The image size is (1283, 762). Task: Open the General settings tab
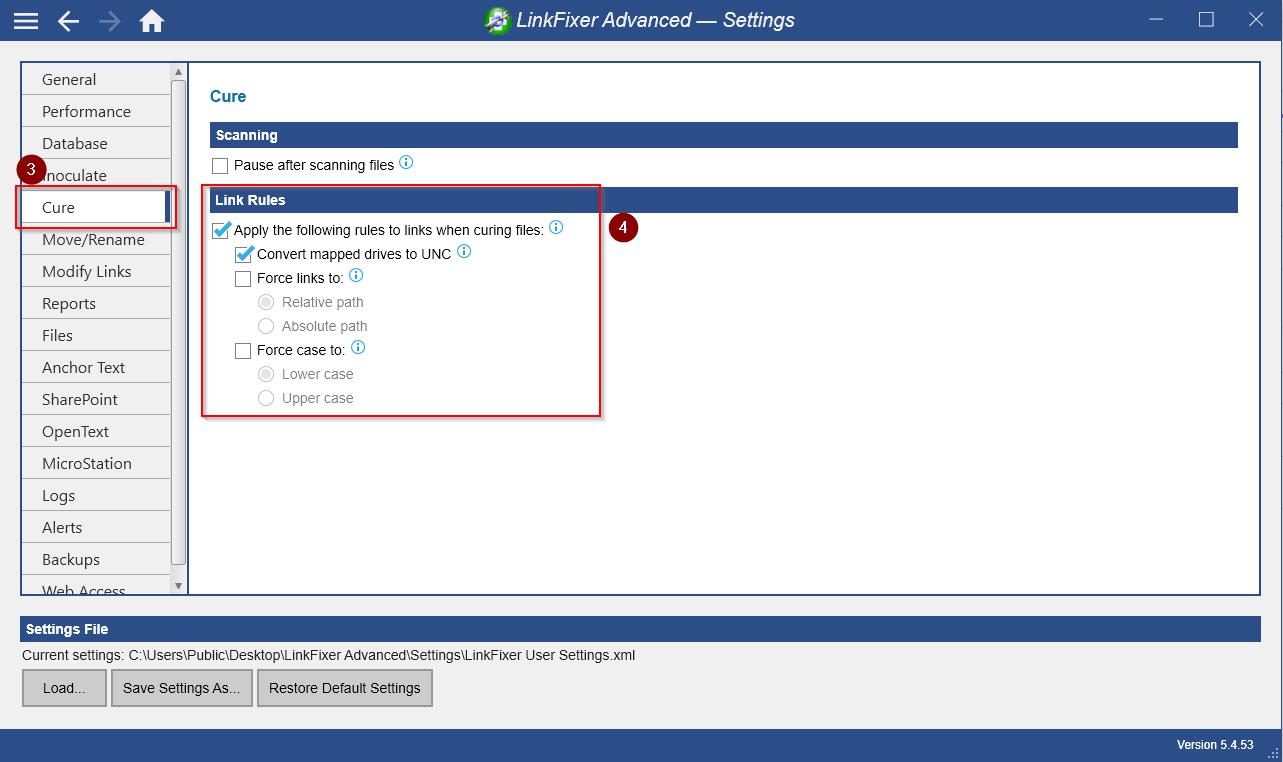pos(96,79)
